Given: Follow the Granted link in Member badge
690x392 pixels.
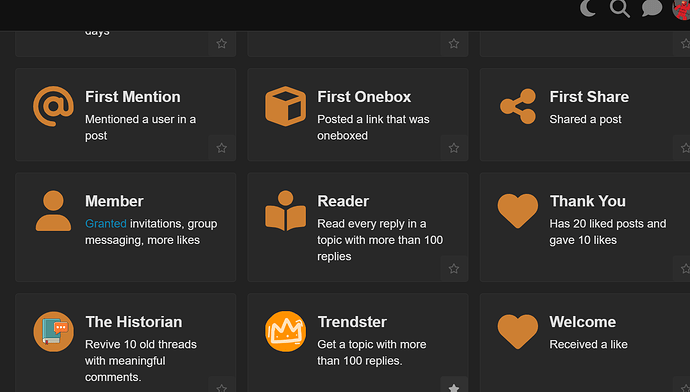Looking at the screenshot, I should pyautogui.click(x=106, y=223).
